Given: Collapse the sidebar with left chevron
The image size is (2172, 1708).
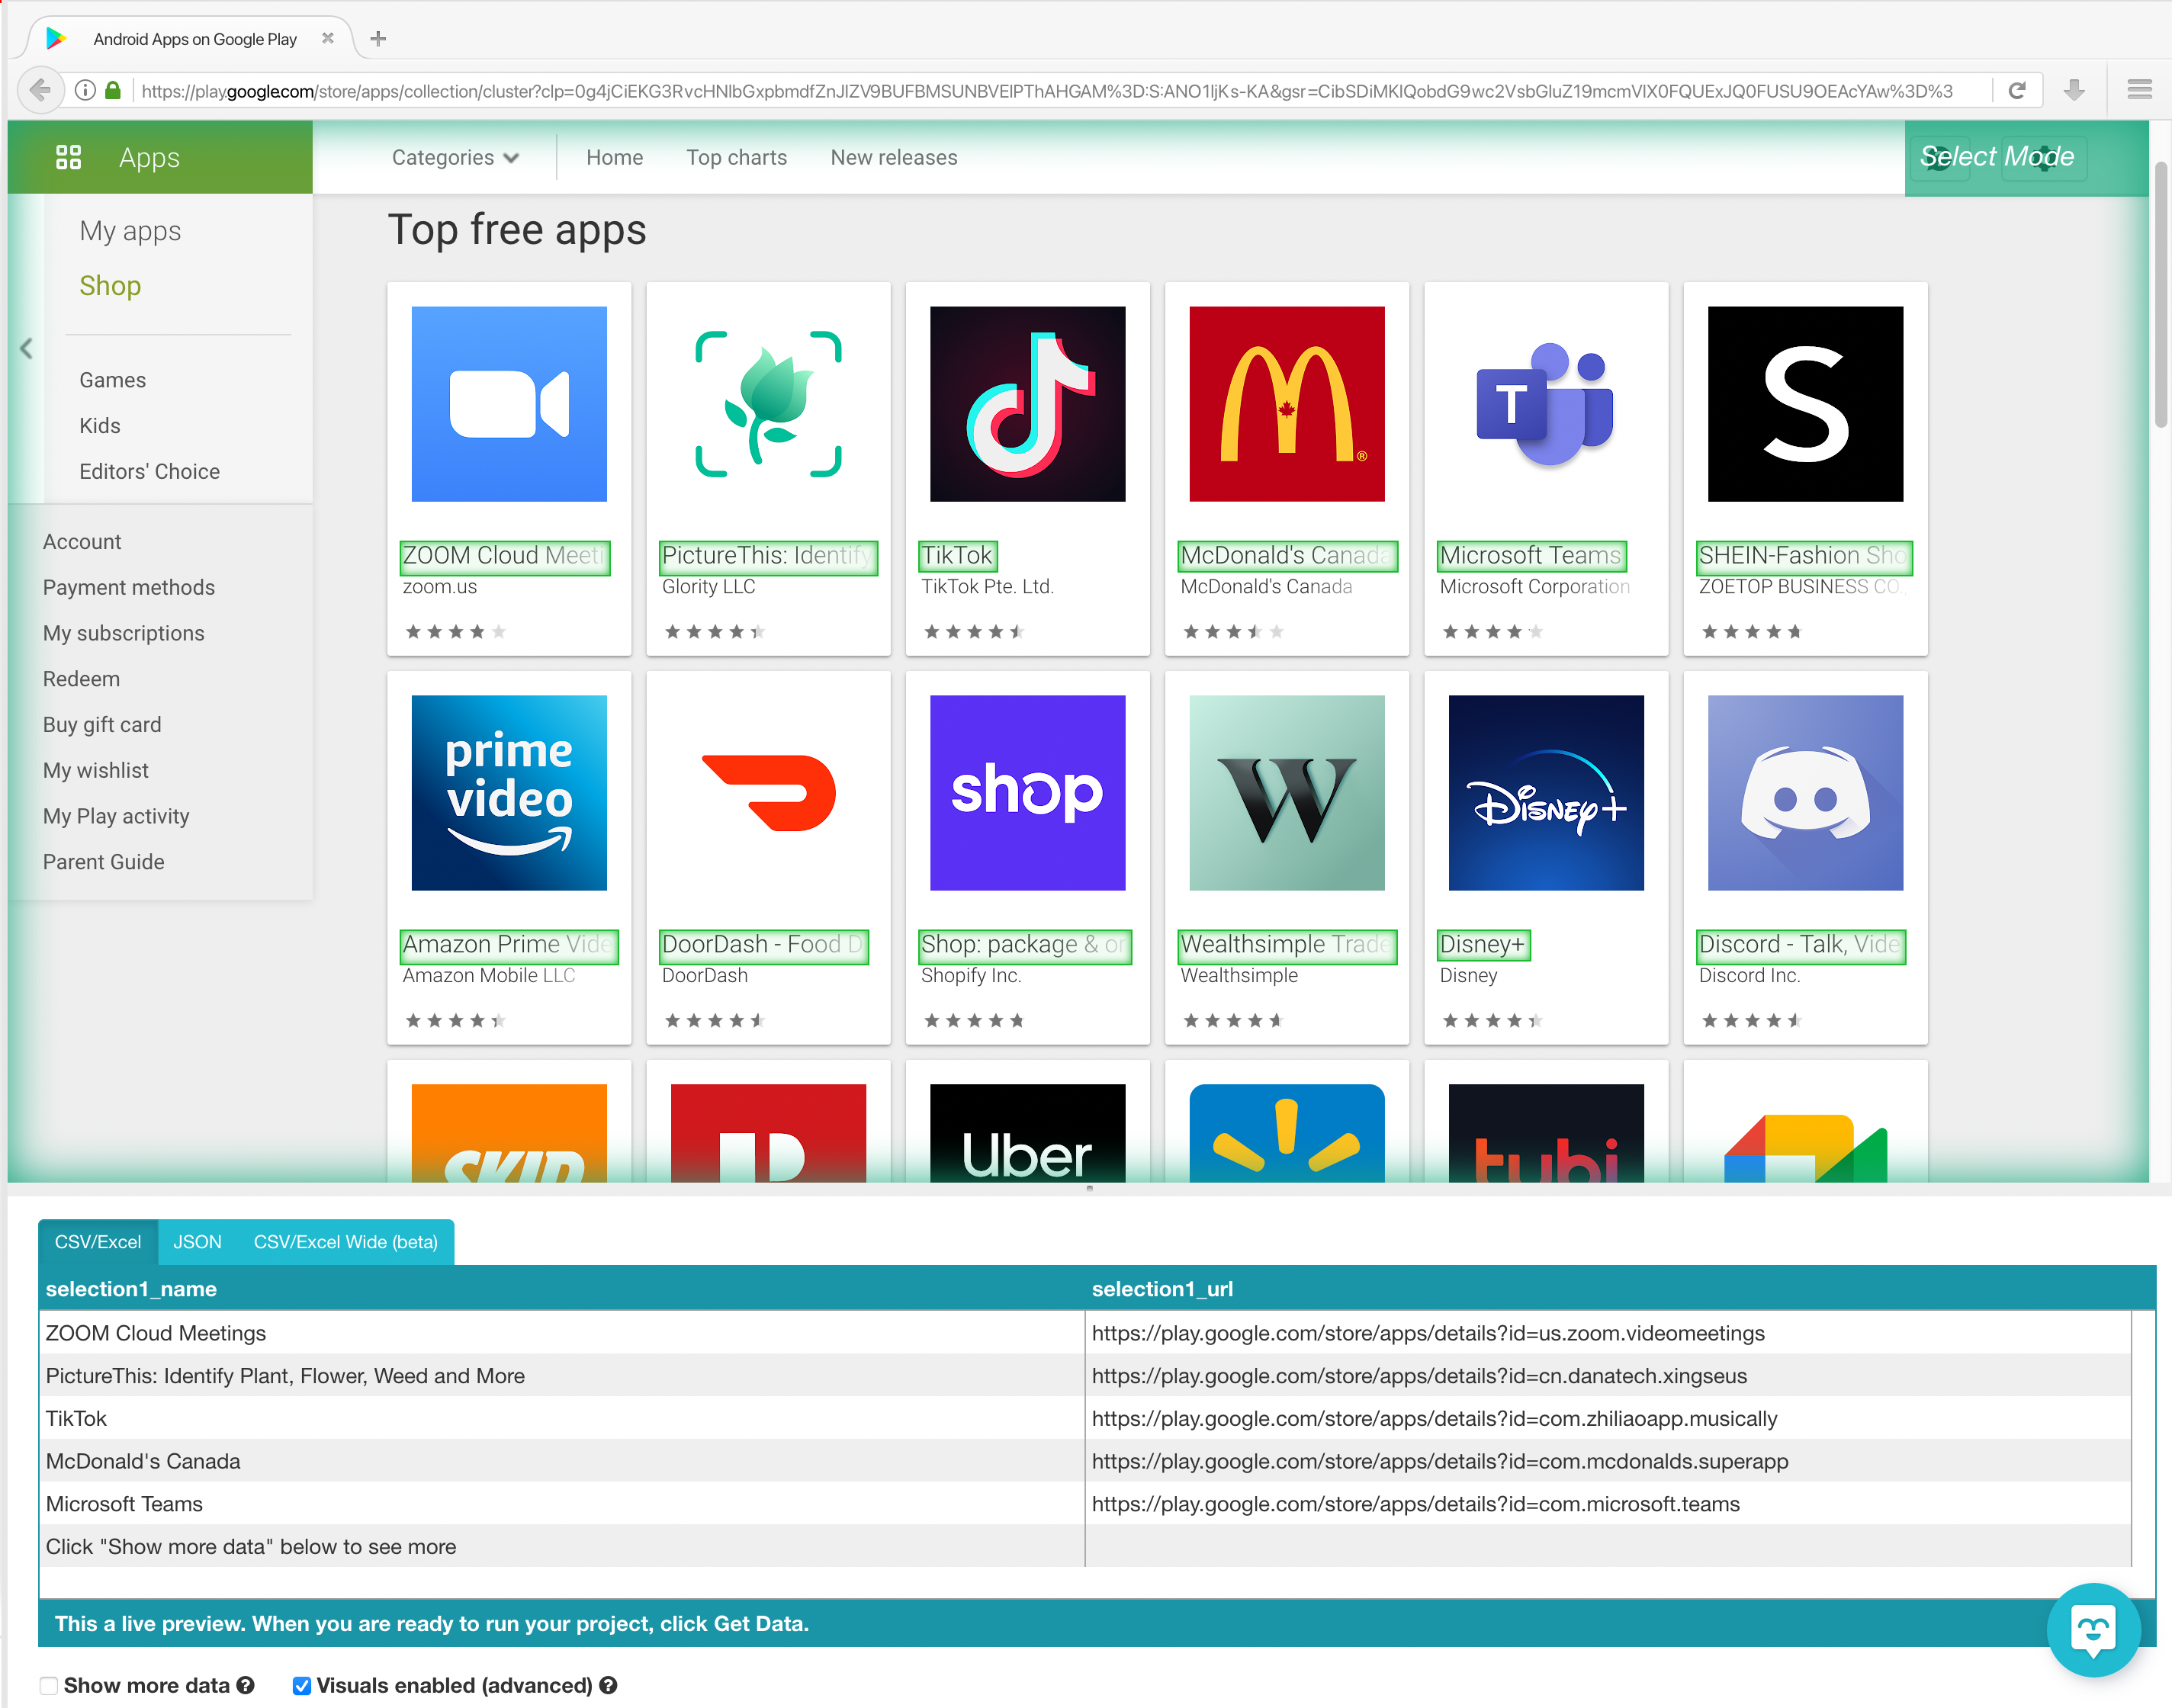Looking at the screenshot, I should (x=26, y=348).
